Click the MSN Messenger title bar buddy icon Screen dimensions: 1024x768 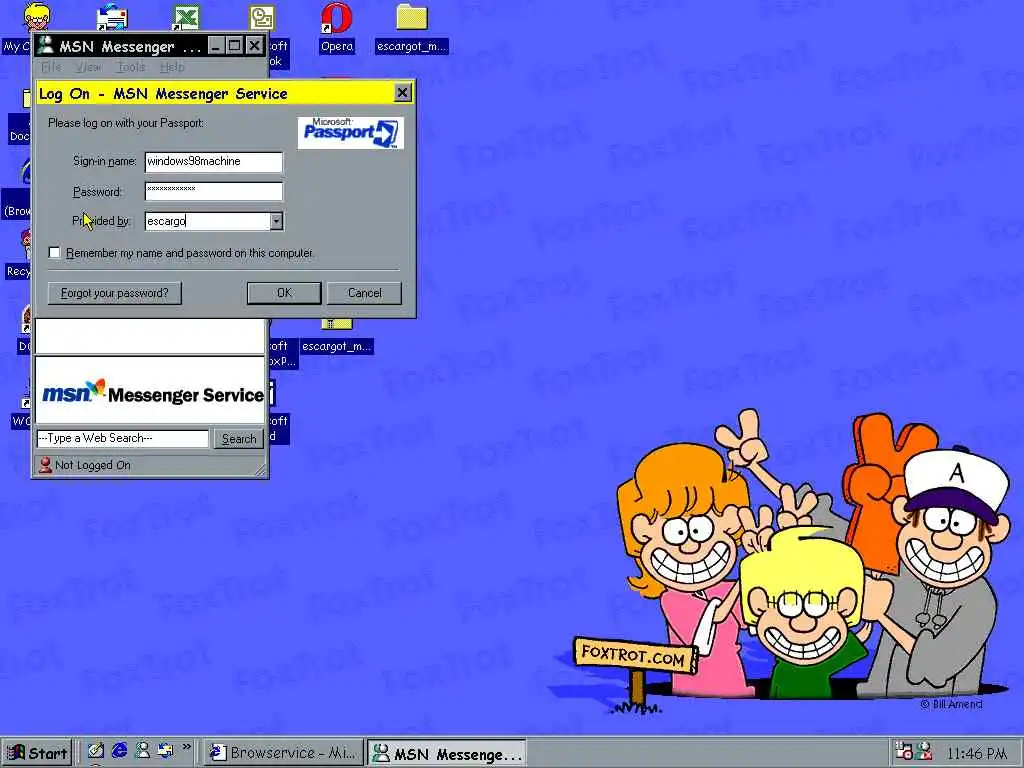click(45, 46)
